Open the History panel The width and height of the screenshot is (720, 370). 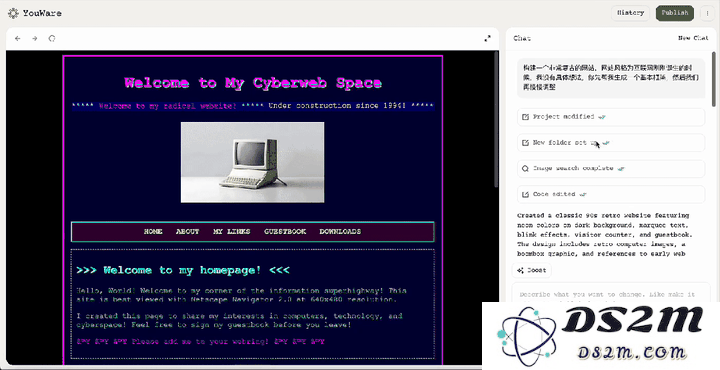coord(630,13)
